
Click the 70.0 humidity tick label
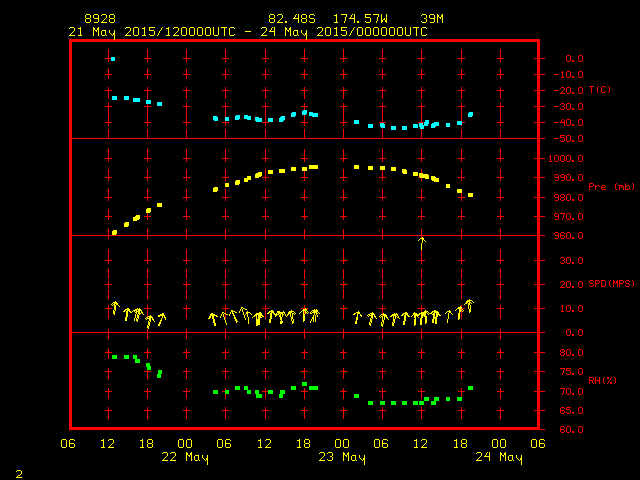point(571,392)
